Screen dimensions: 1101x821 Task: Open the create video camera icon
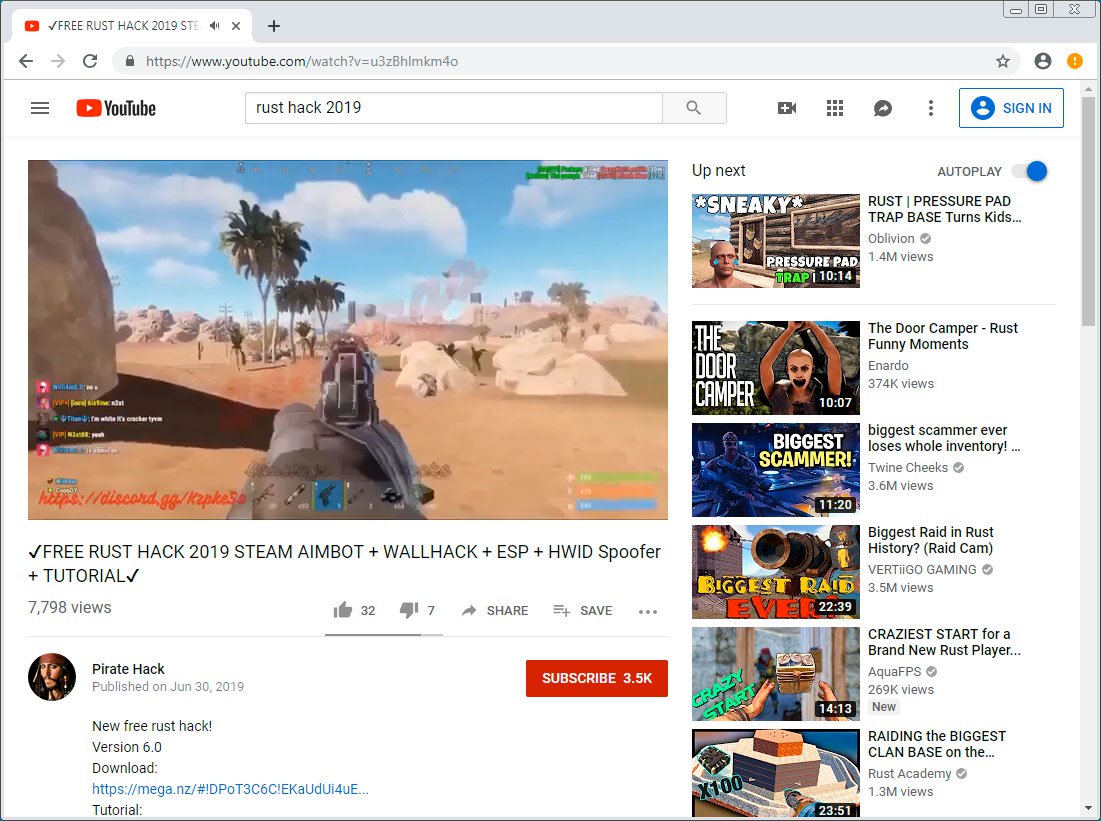pos(786,108)
